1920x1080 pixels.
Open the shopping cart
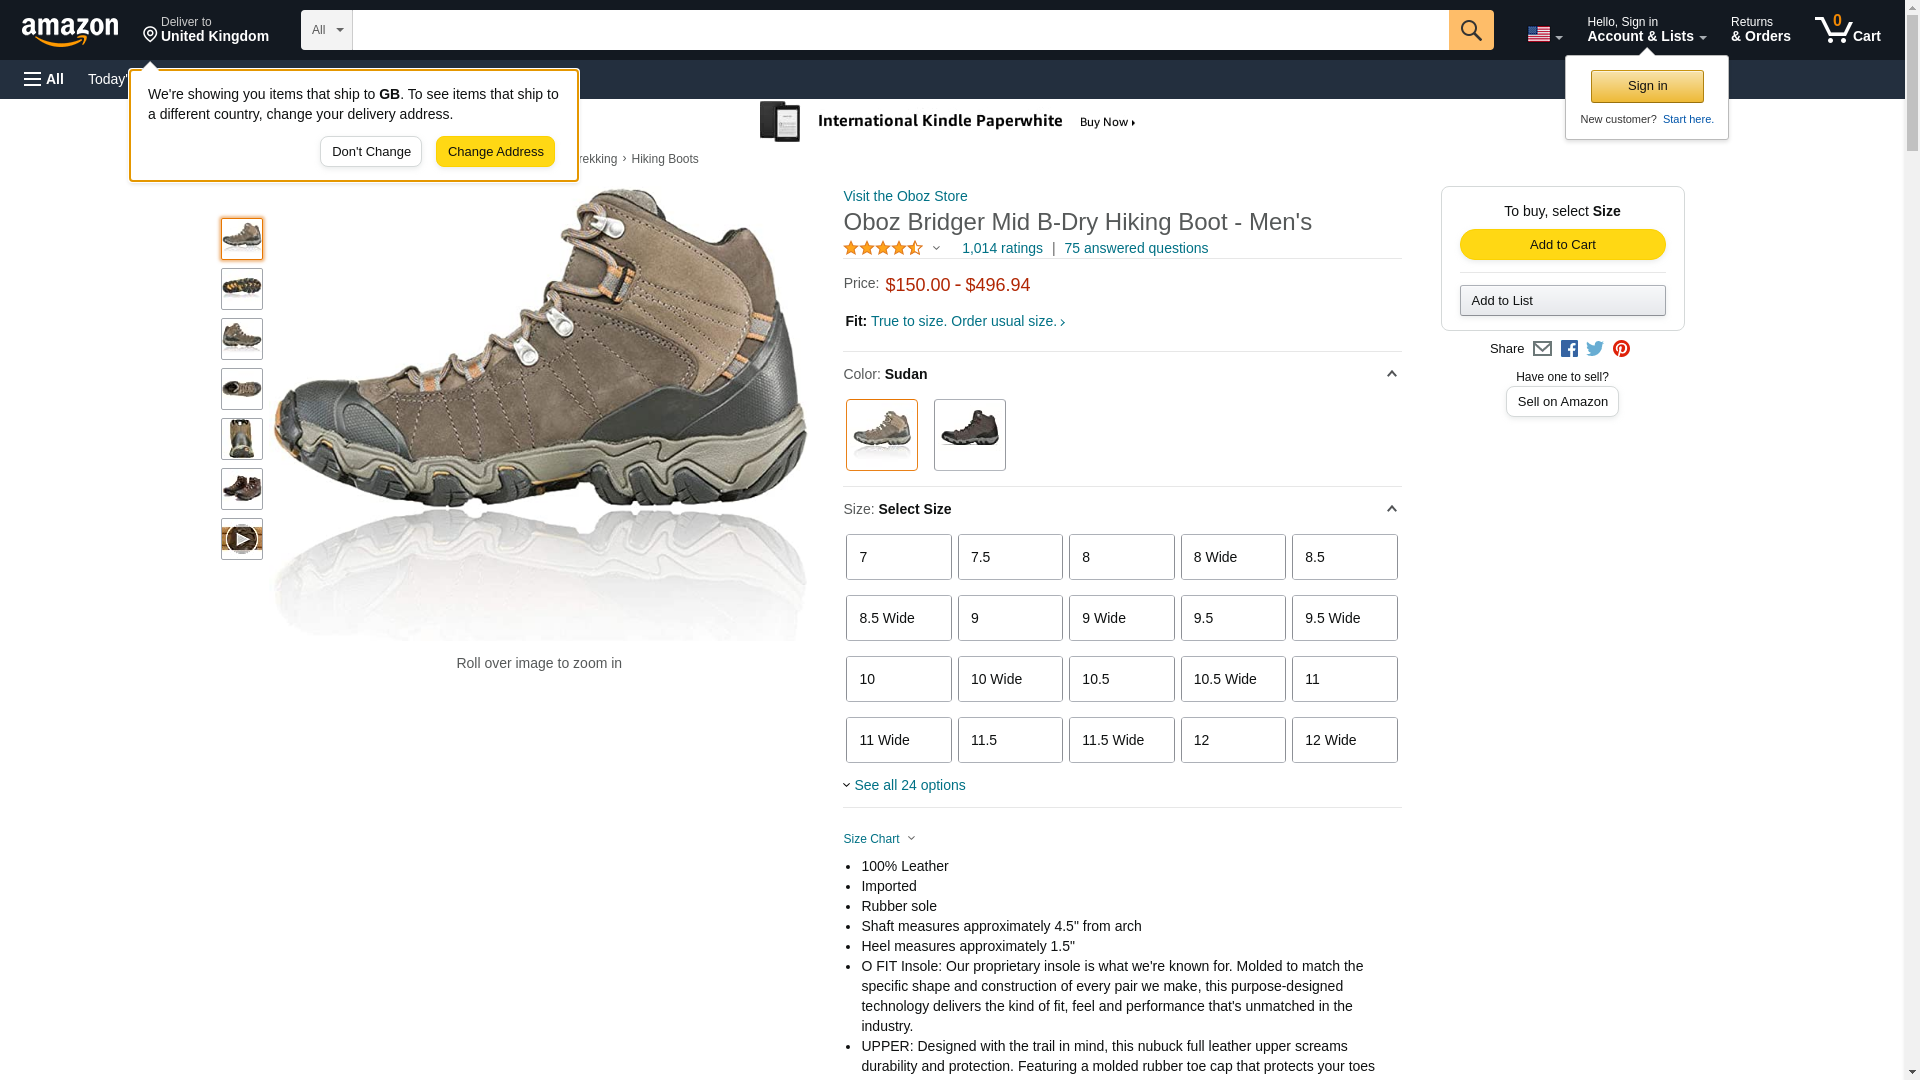coord(1847,30)
